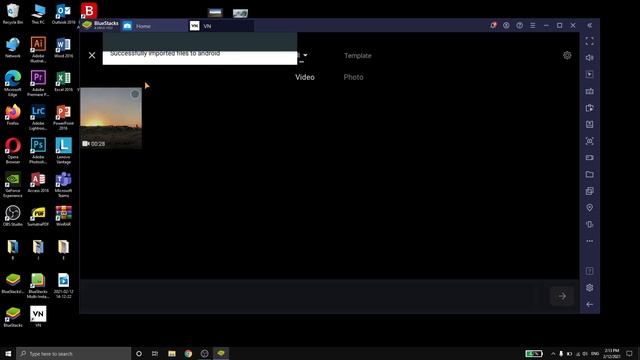The width and height of the screenshot is (640, 360).
Task: Click the next arrow button in VN
Action: click(562, 296)
